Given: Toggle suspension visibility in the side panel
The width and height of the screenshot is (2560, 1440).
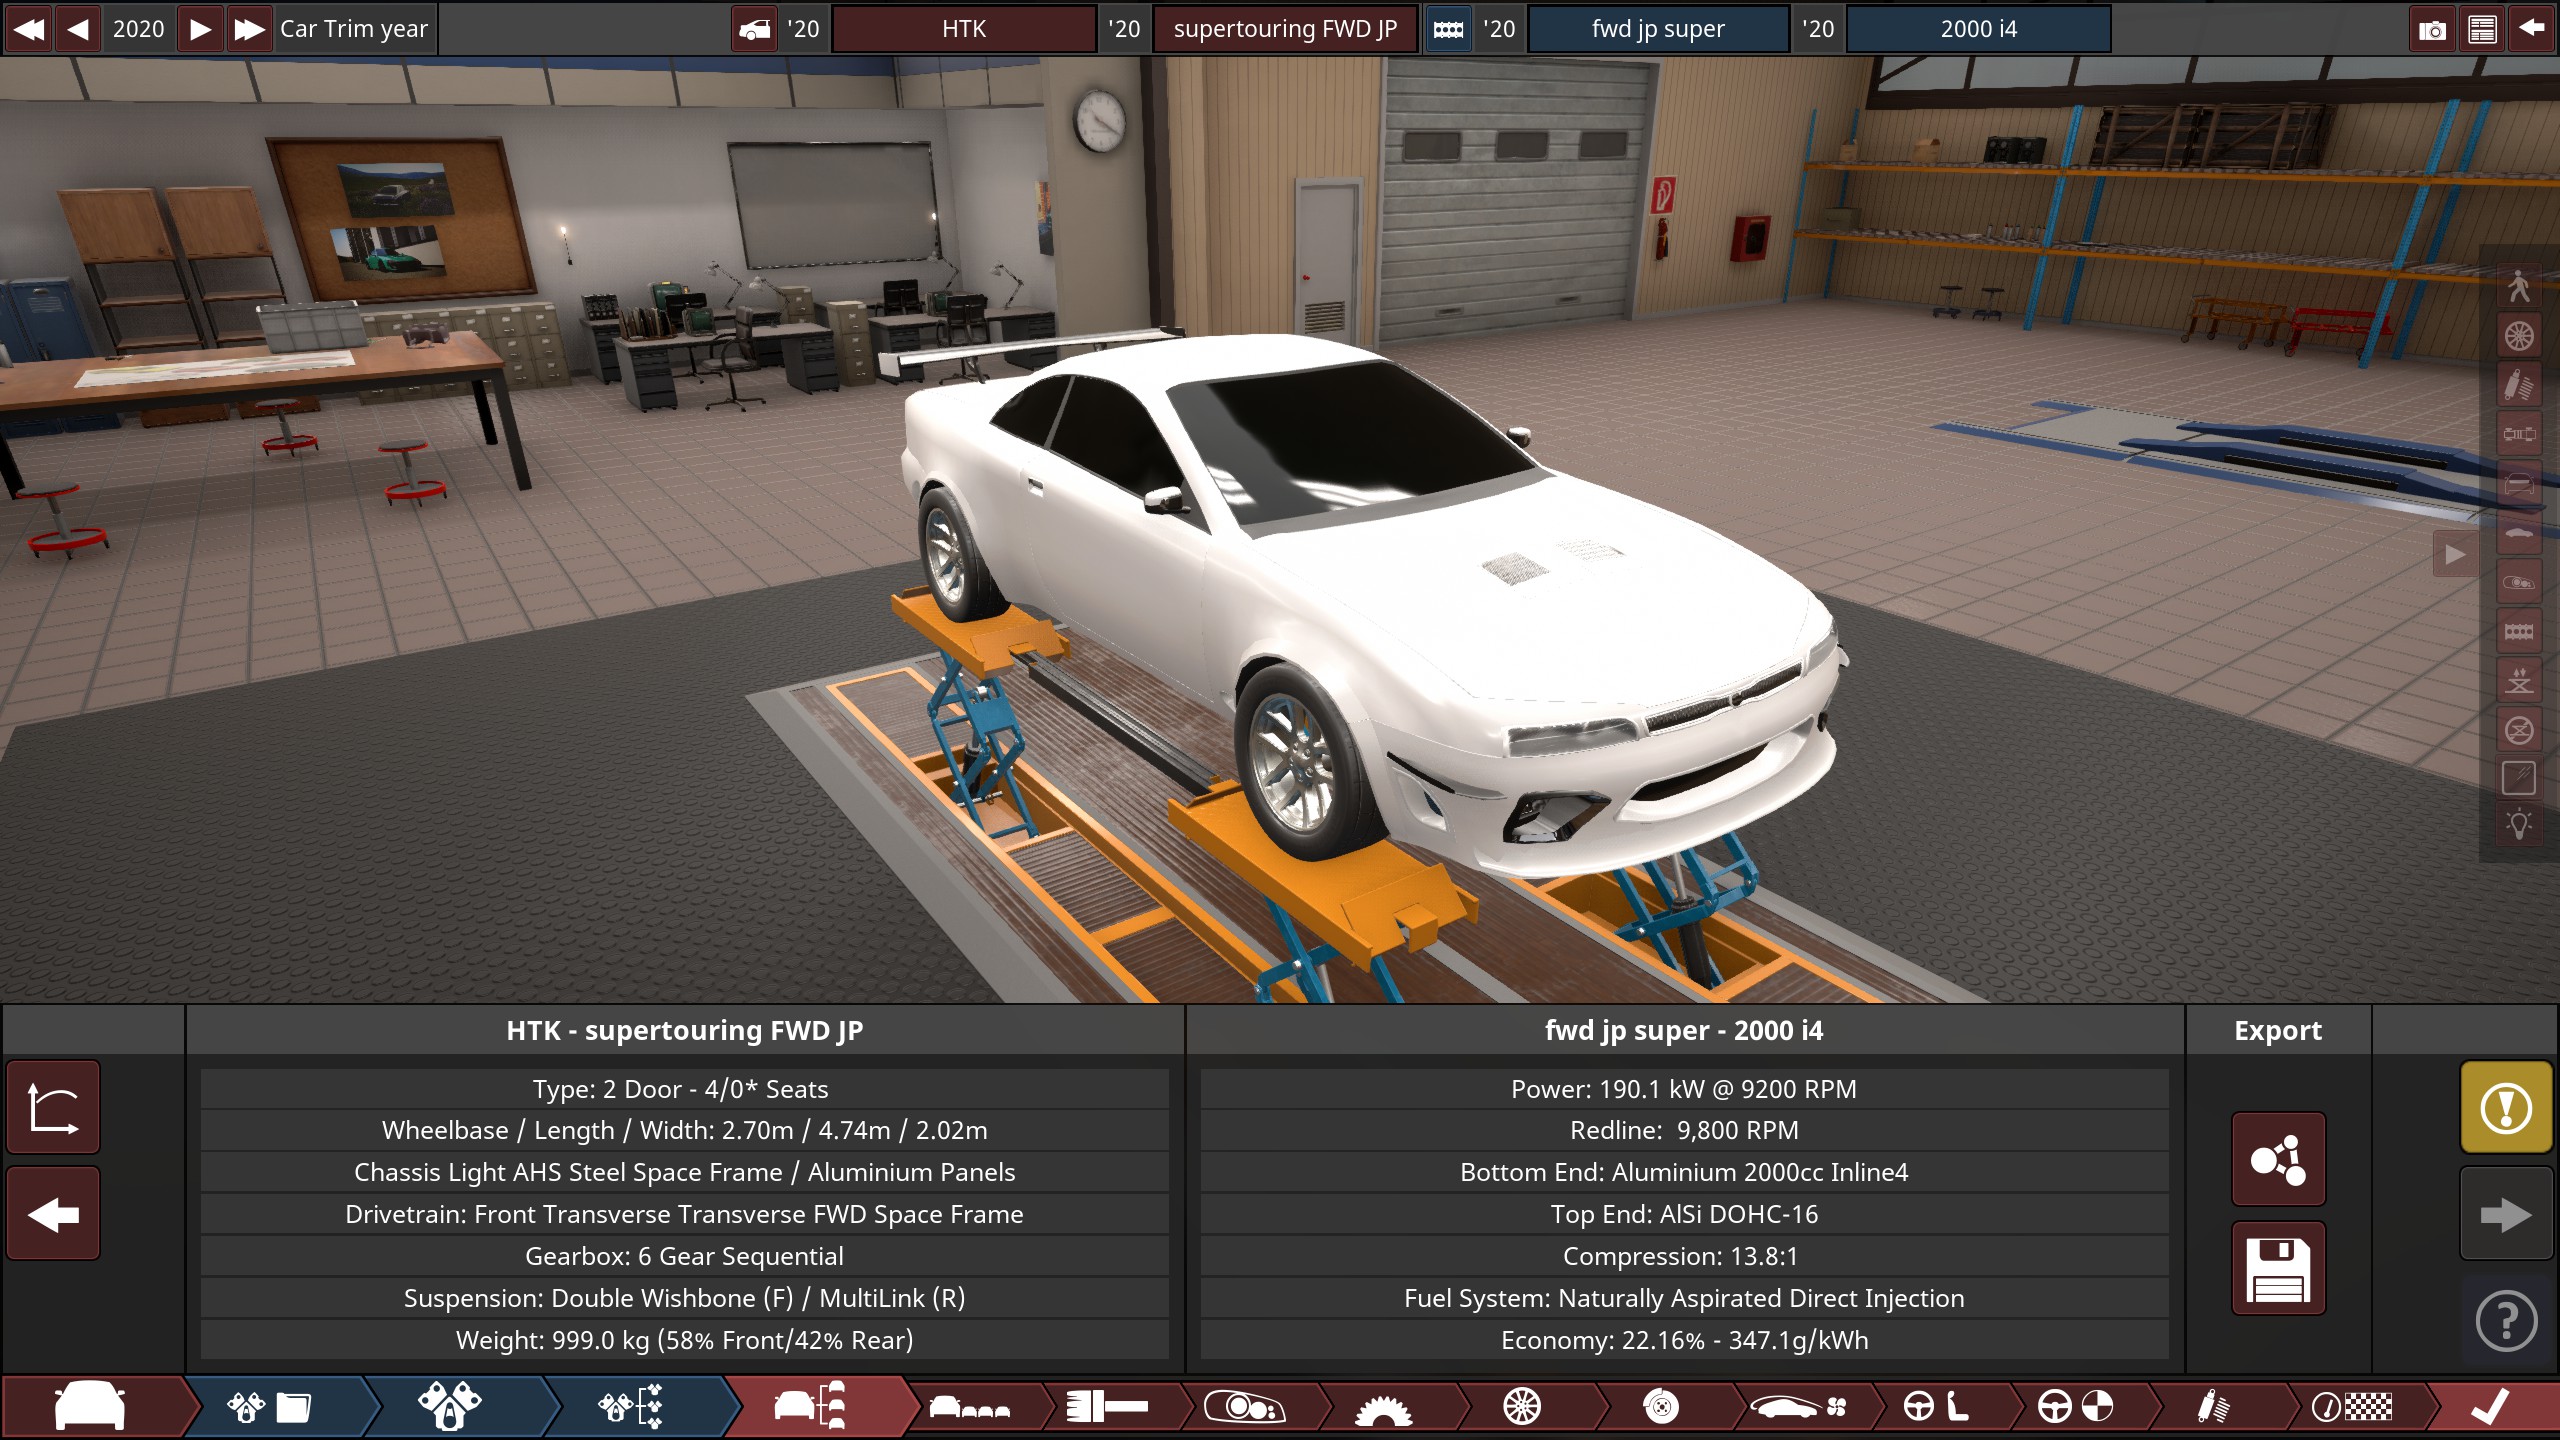Looking at the screenshot, I should tap(2519, 384).
